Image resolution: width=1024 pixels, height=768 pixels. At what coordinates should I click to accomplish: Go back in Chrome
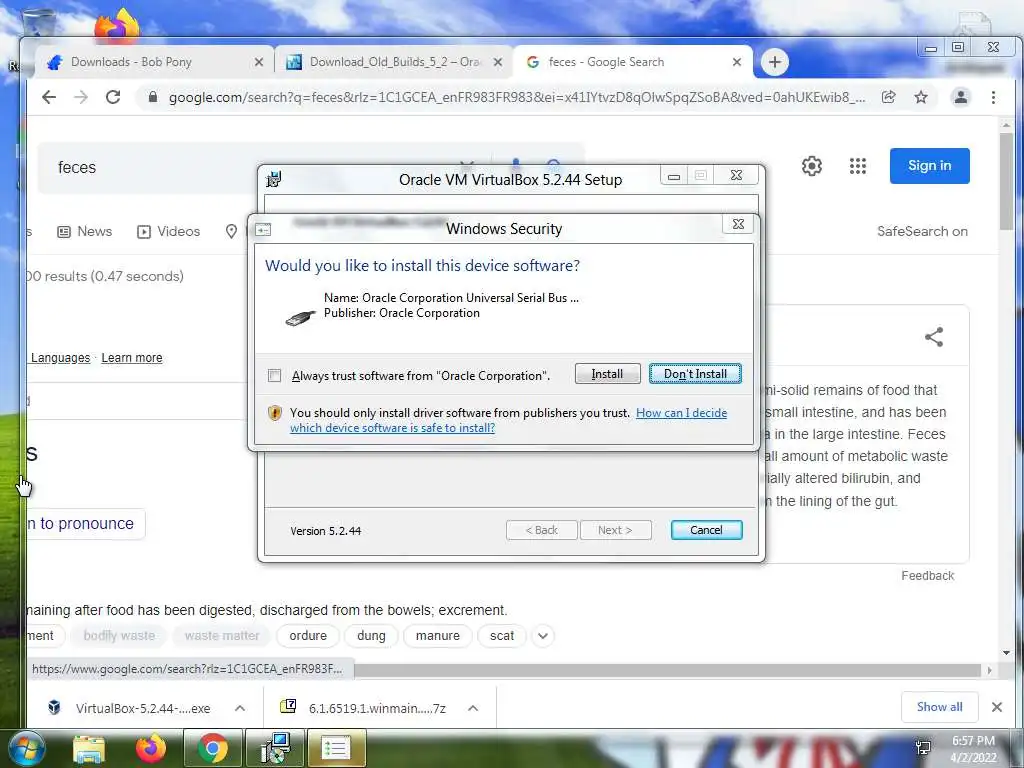[x=49, y=97]
